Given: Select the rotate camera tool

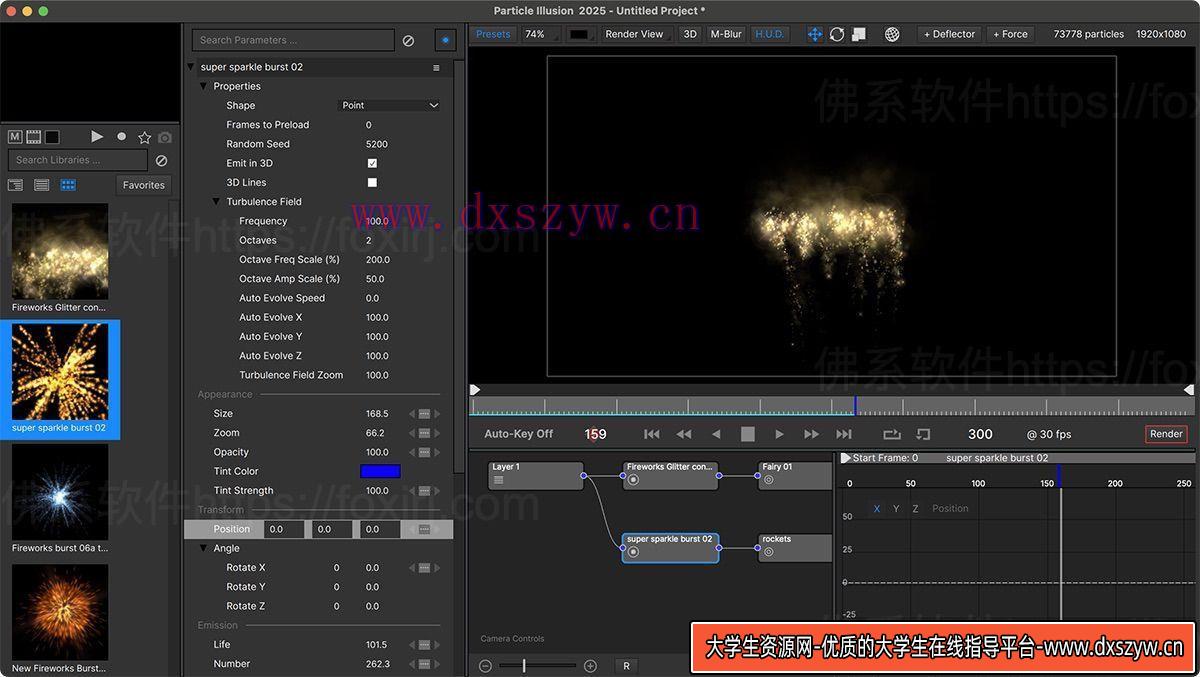Looking at the screenshot, I should pos(837,34).
